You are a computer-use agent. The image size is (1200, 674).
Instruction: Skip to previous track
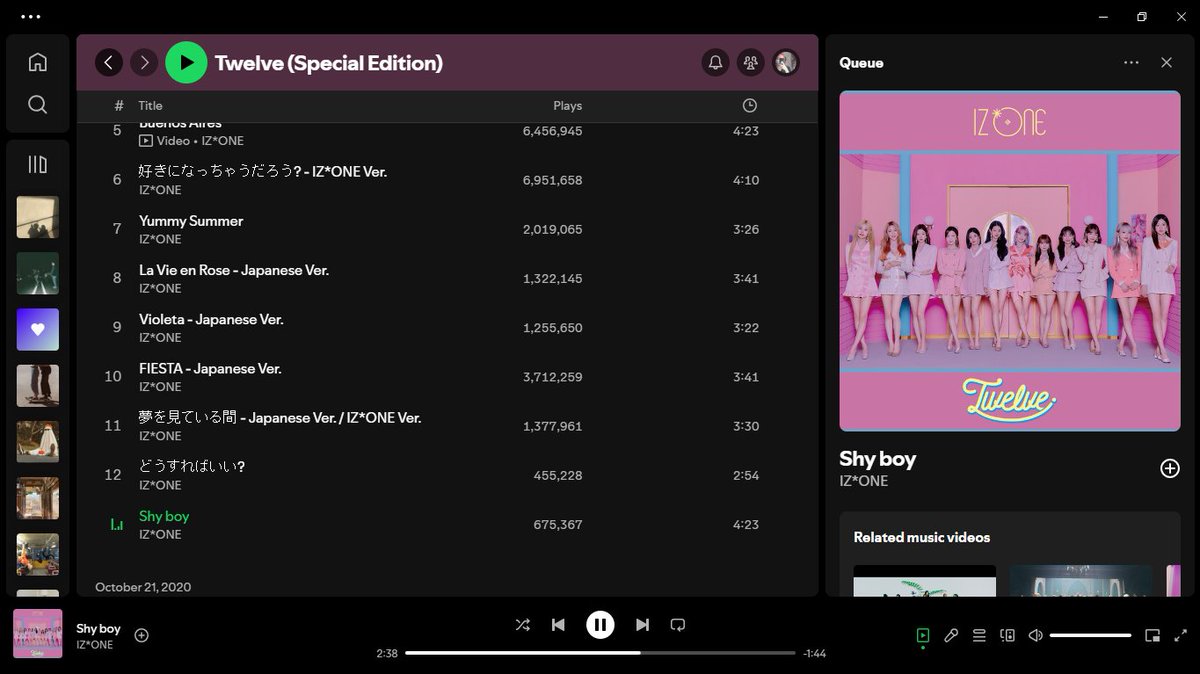pos(558,625)
